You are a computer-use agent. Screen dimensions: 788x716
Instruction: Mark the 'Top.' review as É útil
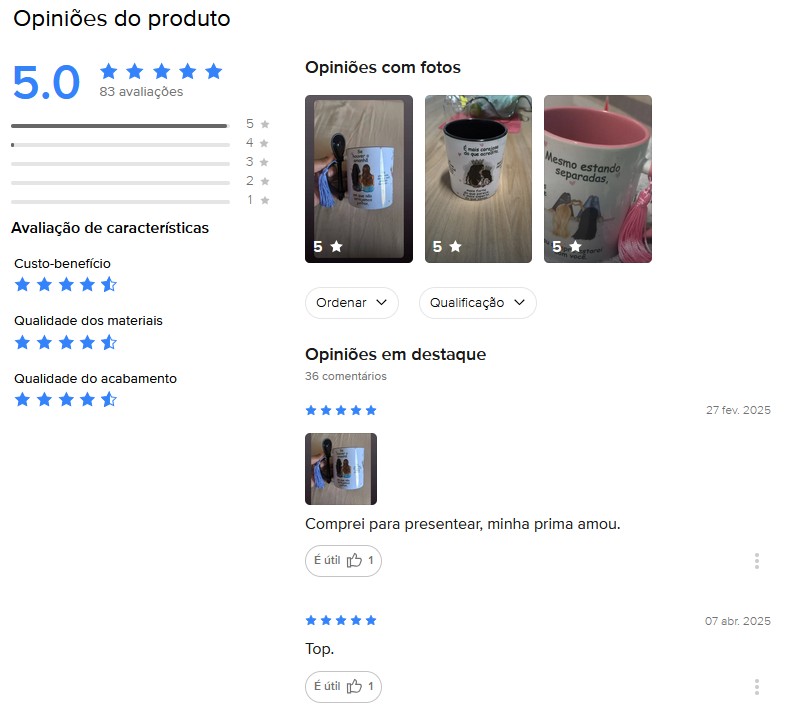click(x=343, y=687)
